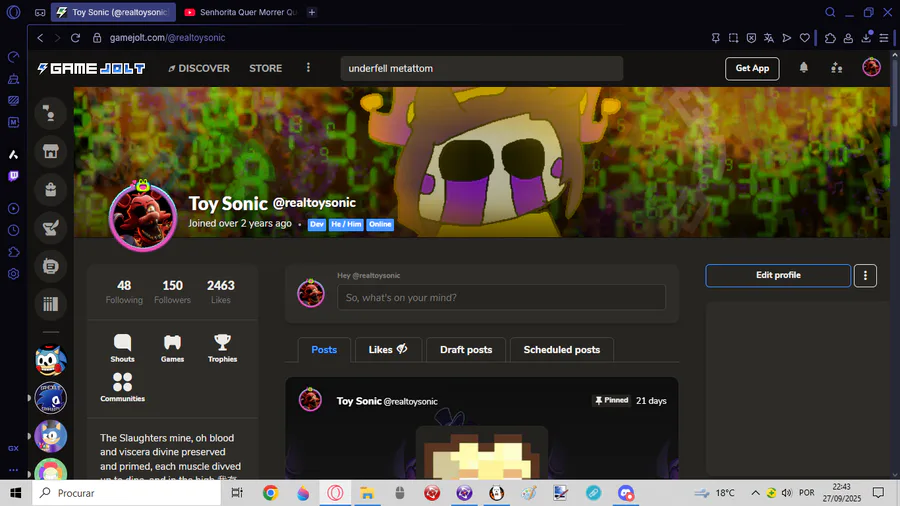The width and height of the screenshot is (900, 506).
Task: Open Shouts on profile
Action: coord(122,348)
